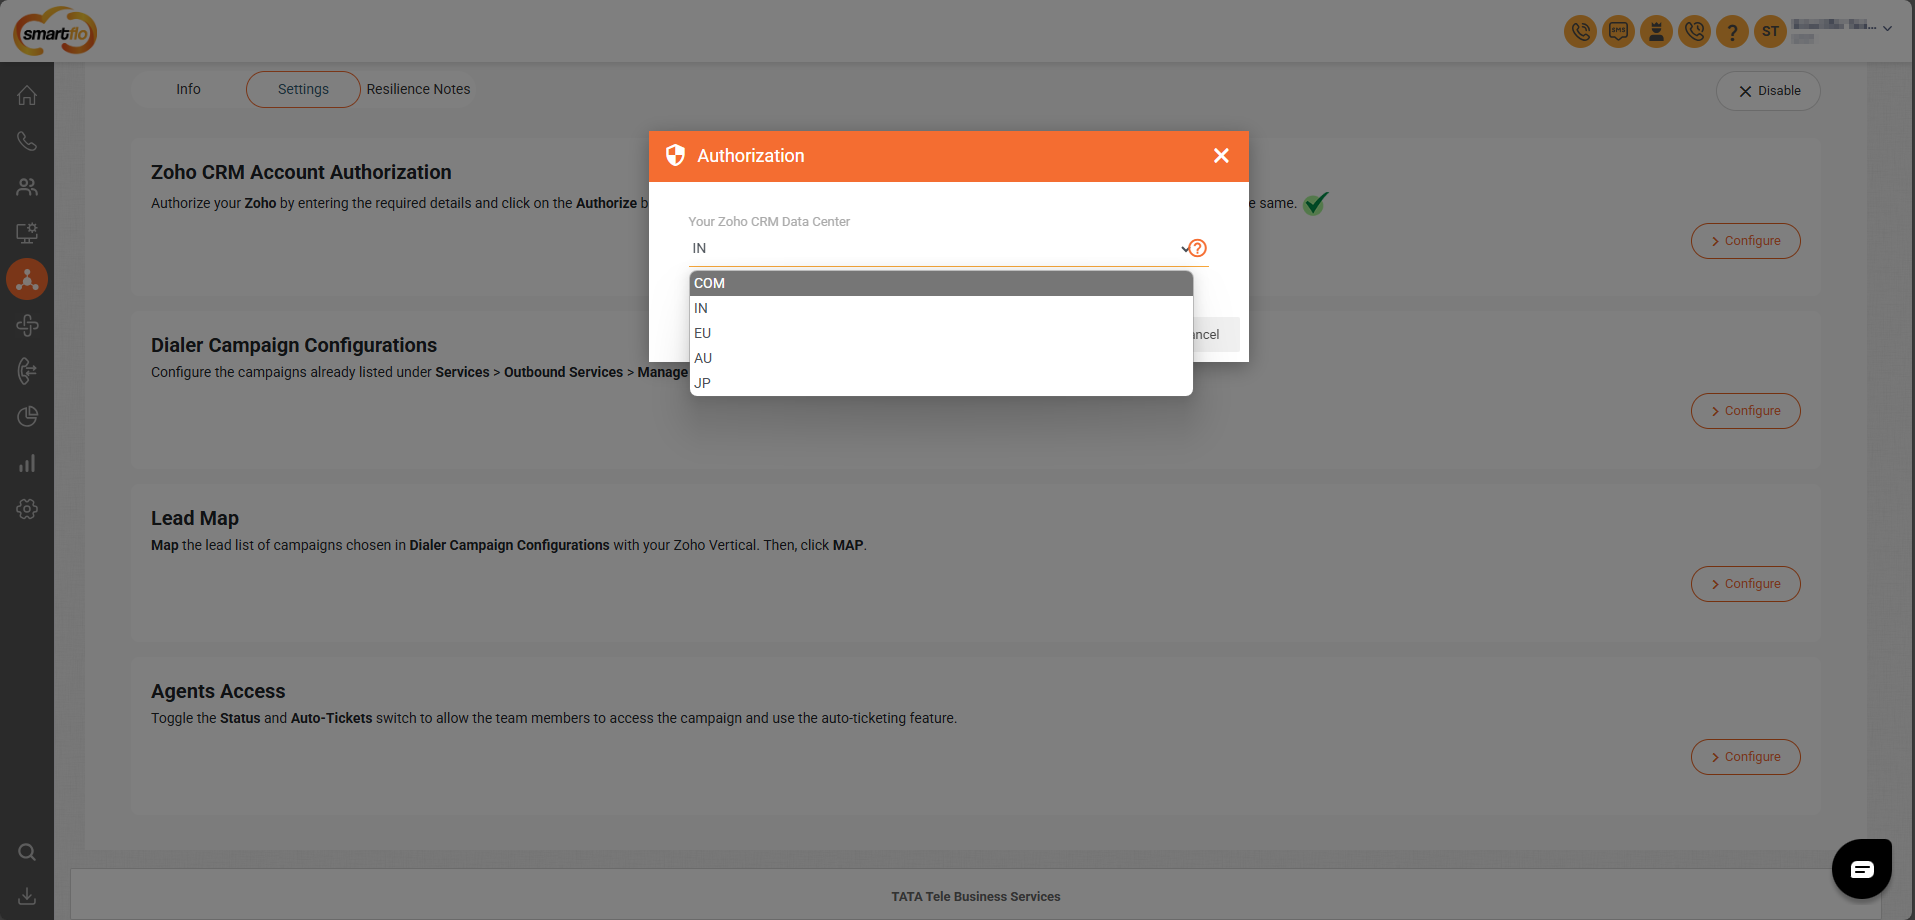Screen dimensions: 1915x920
Task: Click TATA Tele Business Services footer text
Action: pyautogui.click(x=976, y=897)
